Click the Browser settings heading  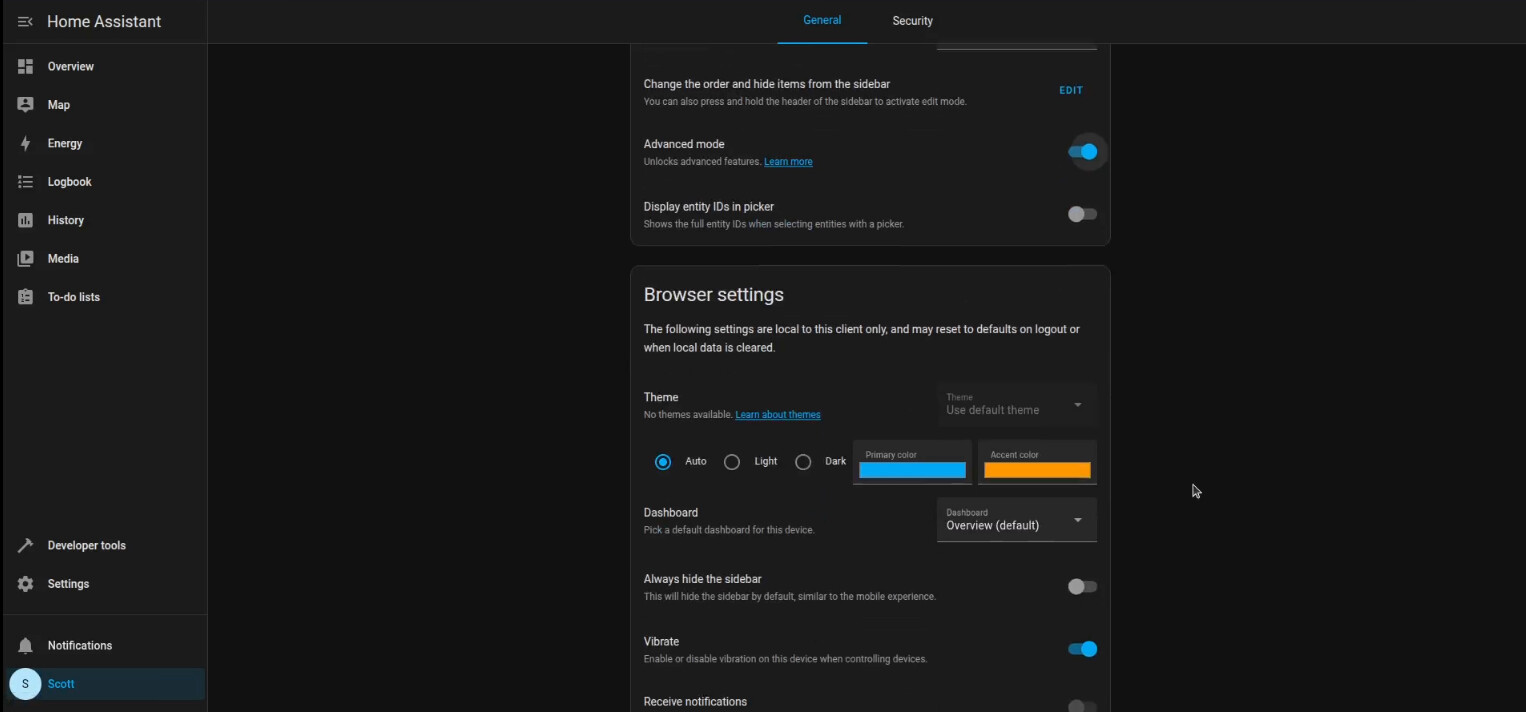tap(714, 295)
